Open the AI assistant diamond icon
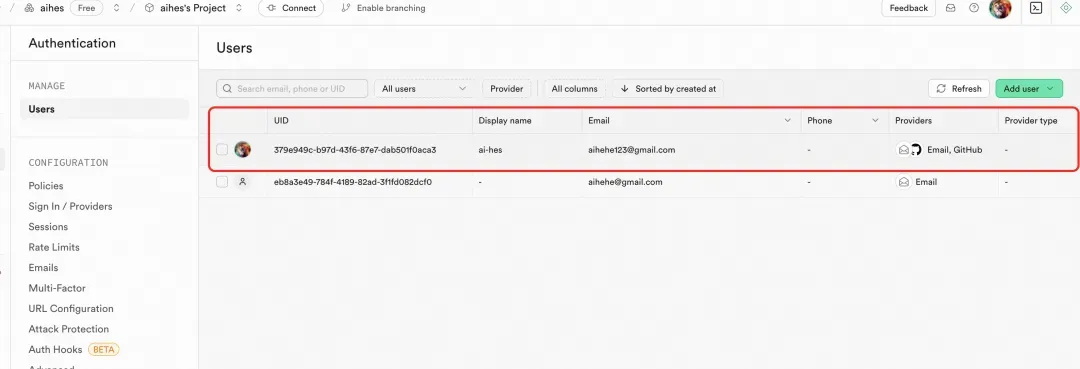1080x369 pixels. coord(1065,8)
